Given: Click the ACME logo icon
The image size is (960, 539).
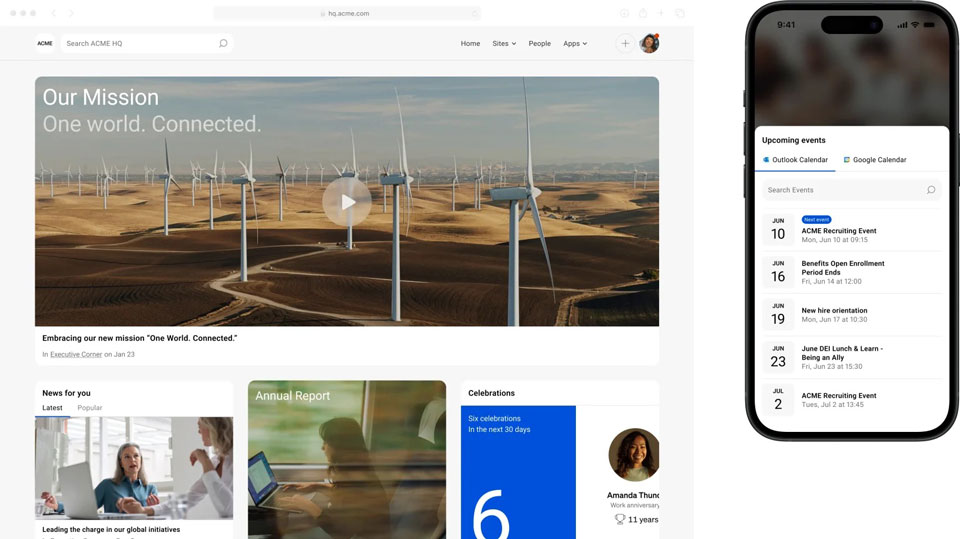Looking at the screenshot, I should point(45,43).
